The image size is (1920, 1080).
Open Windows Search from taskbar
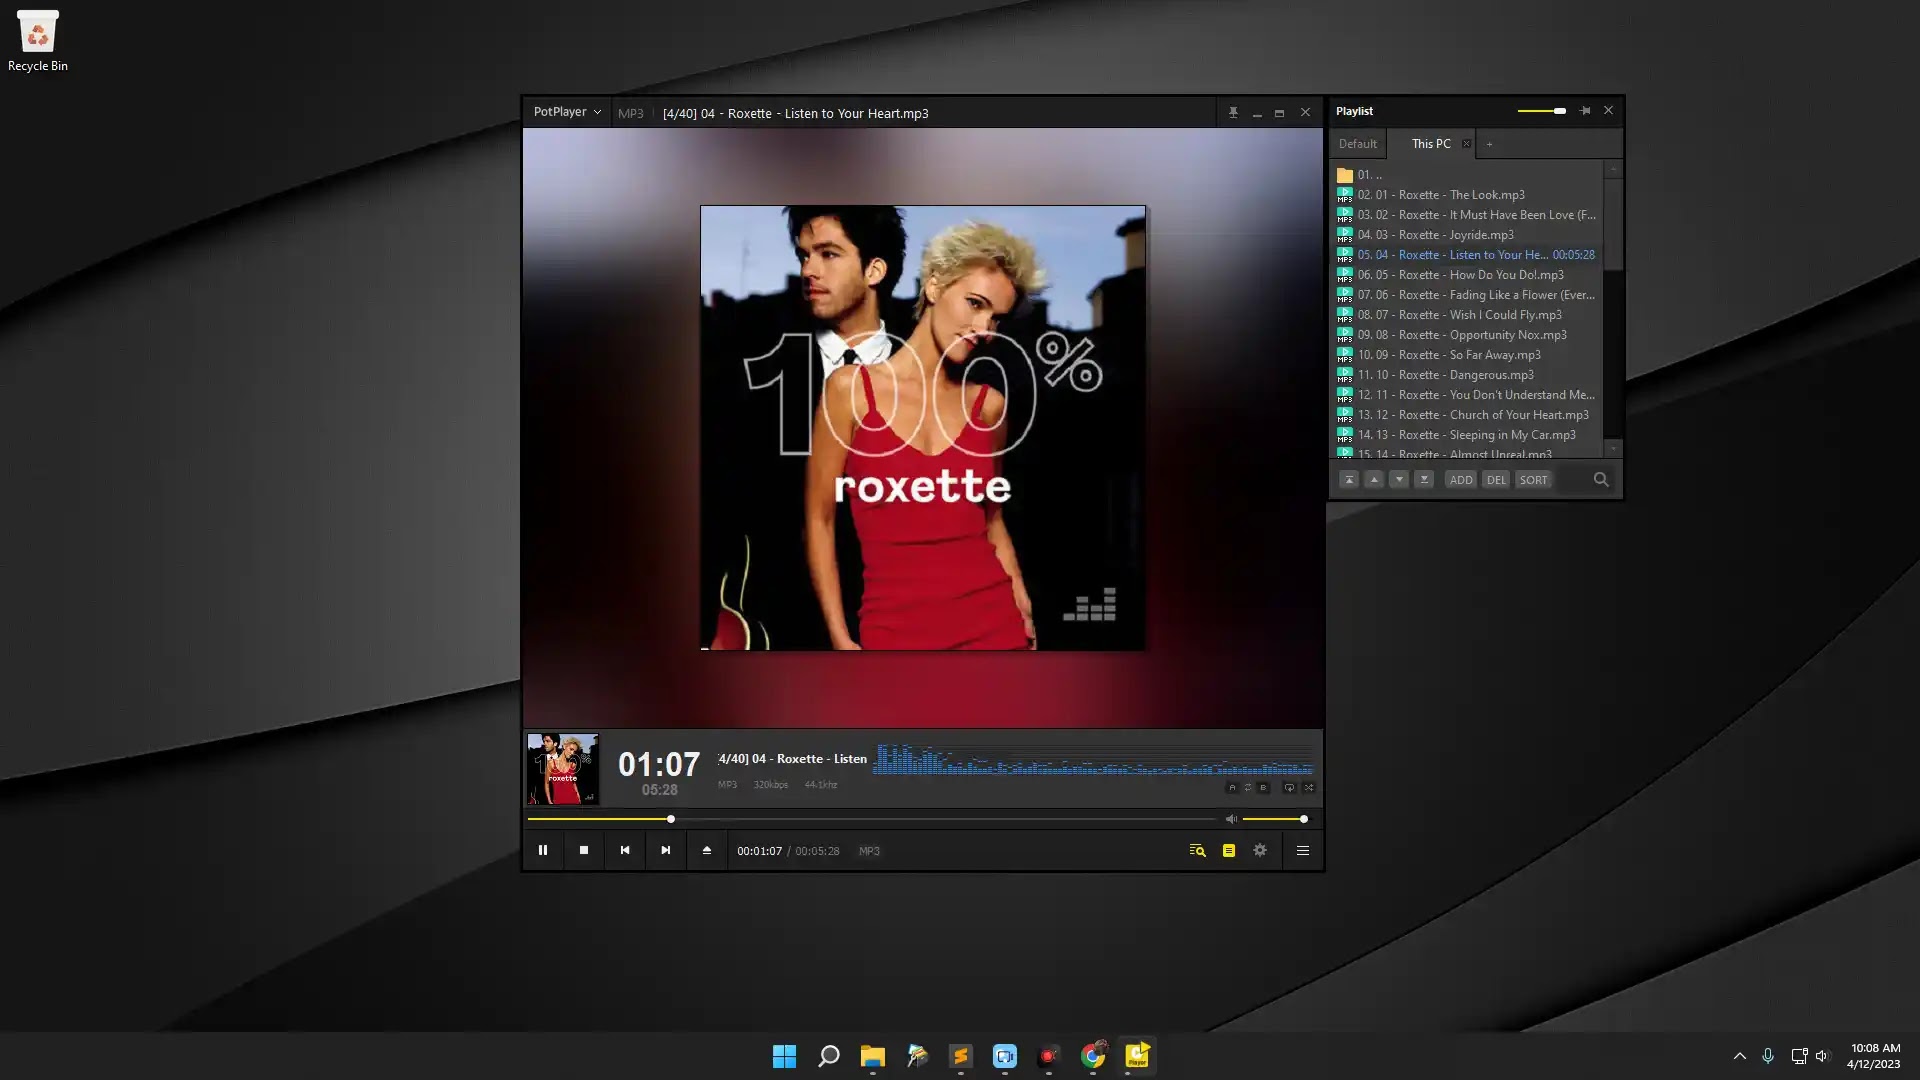(x=829, y=1056)
